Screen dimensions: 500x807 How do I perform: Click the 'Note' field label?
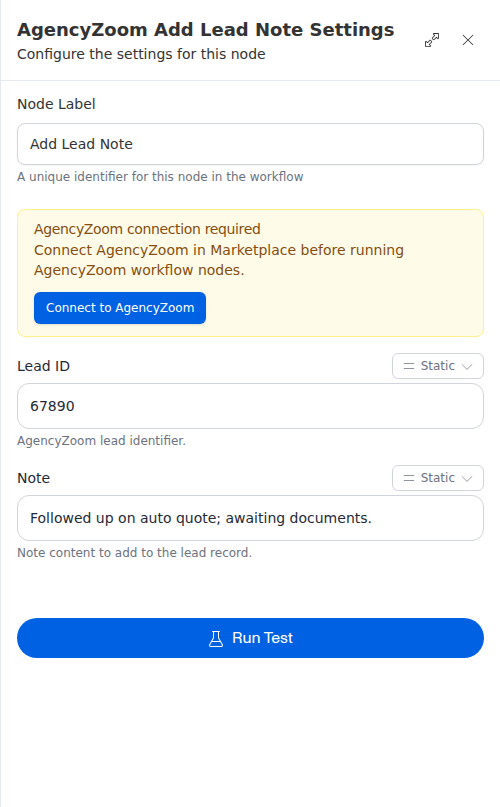point(33,478)
